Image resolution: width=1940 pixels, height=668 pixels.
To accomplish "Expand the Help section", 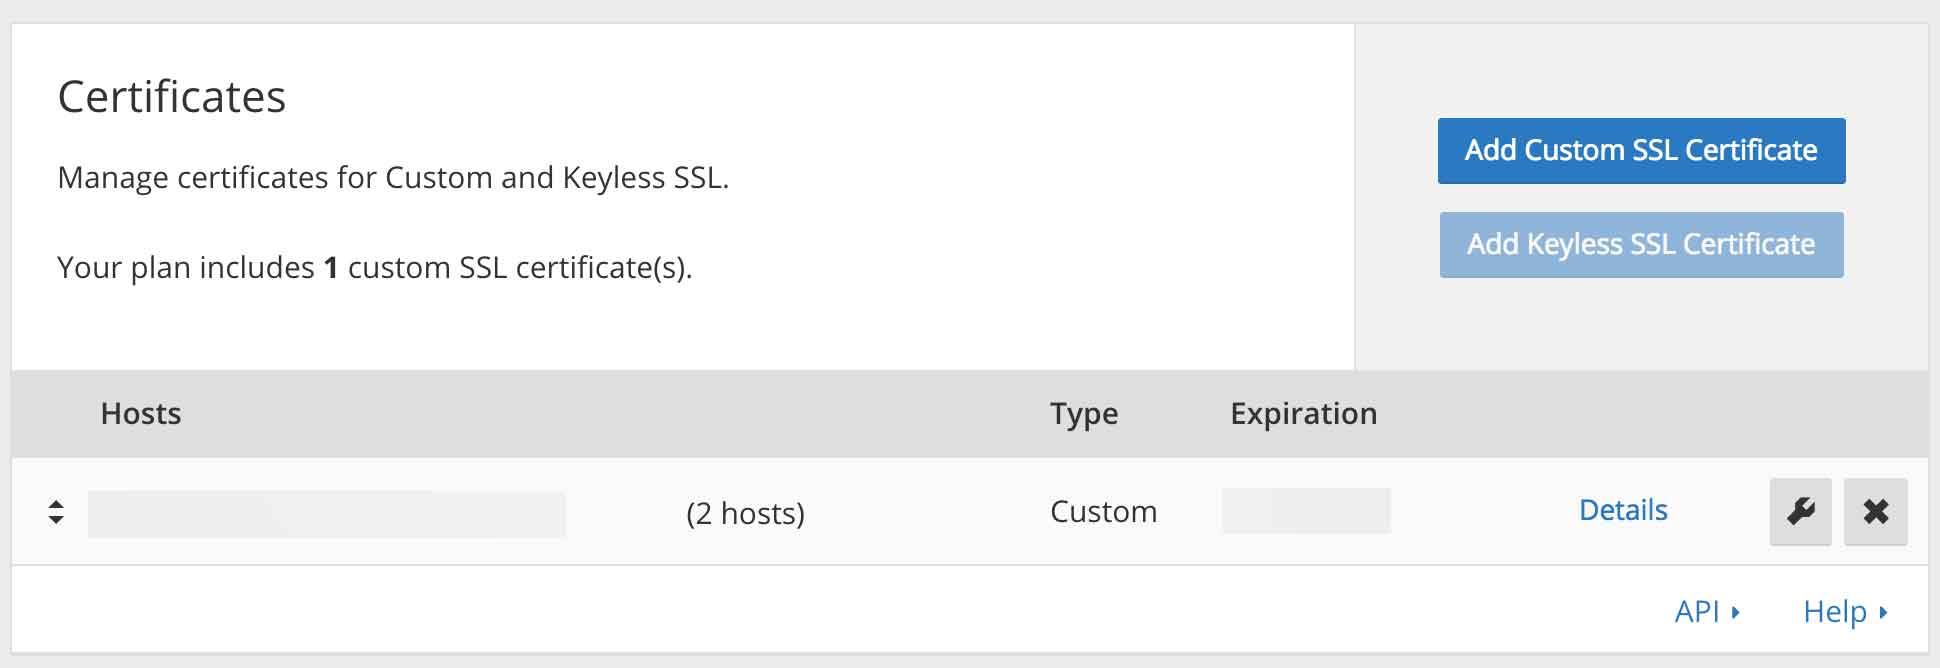I will click(x=1845, y=611).
